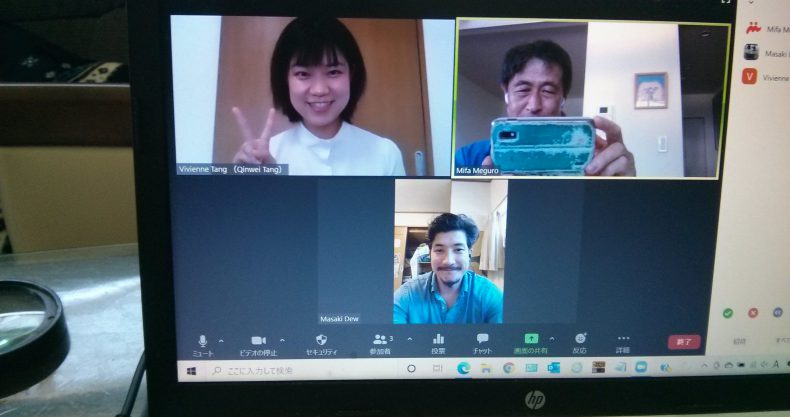The width and height of the screenshot is (790, 417).
Task: Click the red End meeting button
Action: 684,342
